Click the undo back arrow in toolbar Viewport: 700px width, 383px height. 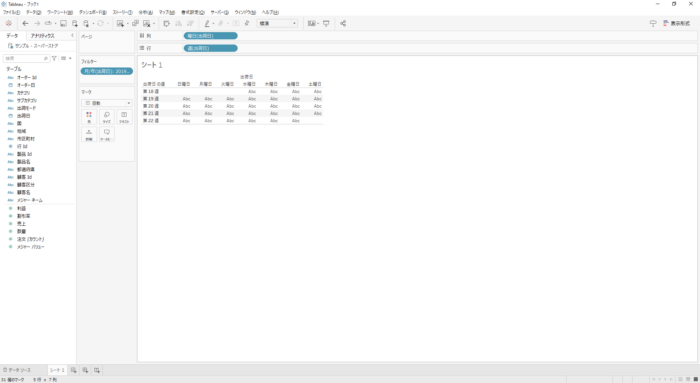click(x=25, y=23)
